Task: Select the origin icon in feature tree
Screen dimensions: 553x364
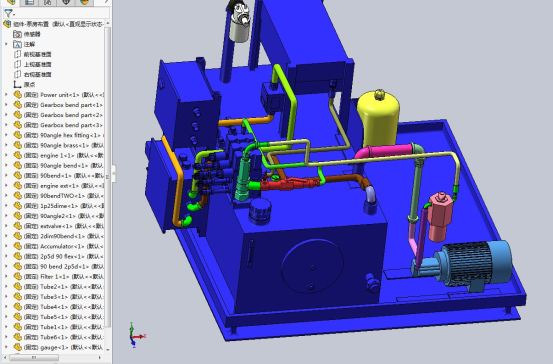Action: point(17,85)
